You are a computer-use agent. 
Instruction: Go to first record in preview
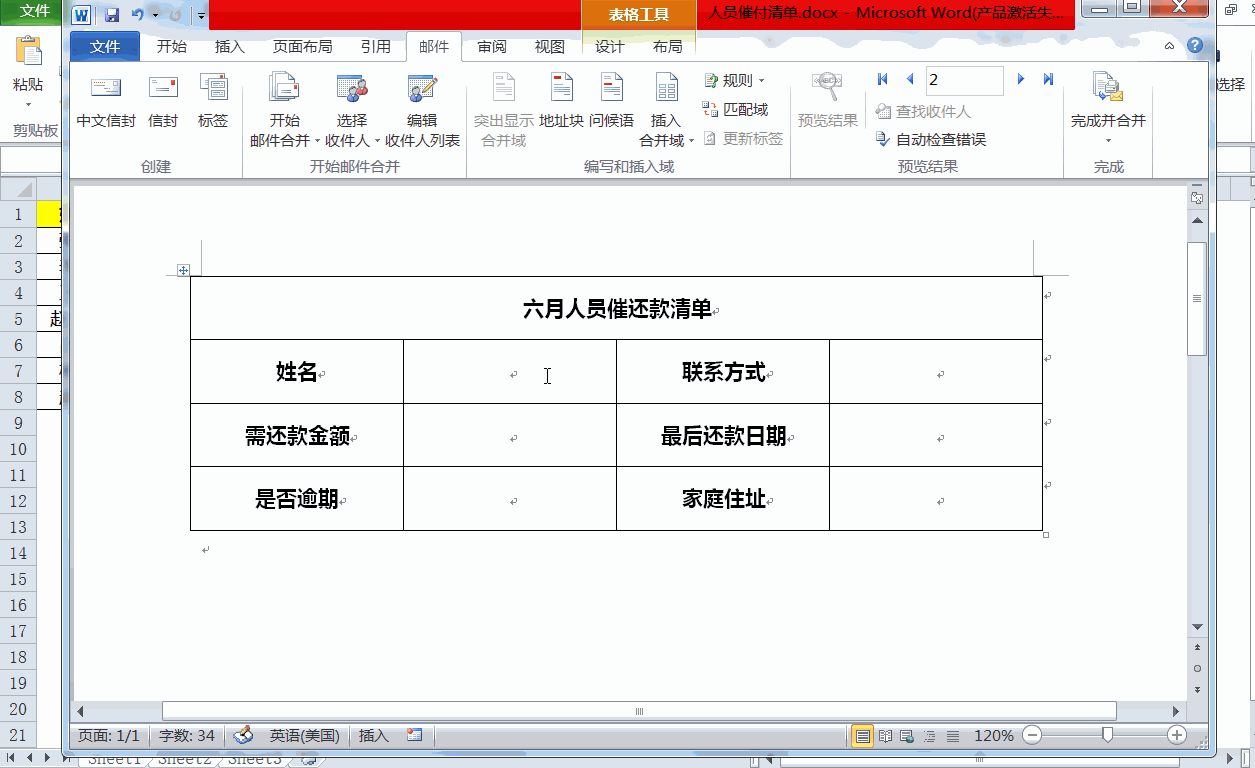click(882, 80)
